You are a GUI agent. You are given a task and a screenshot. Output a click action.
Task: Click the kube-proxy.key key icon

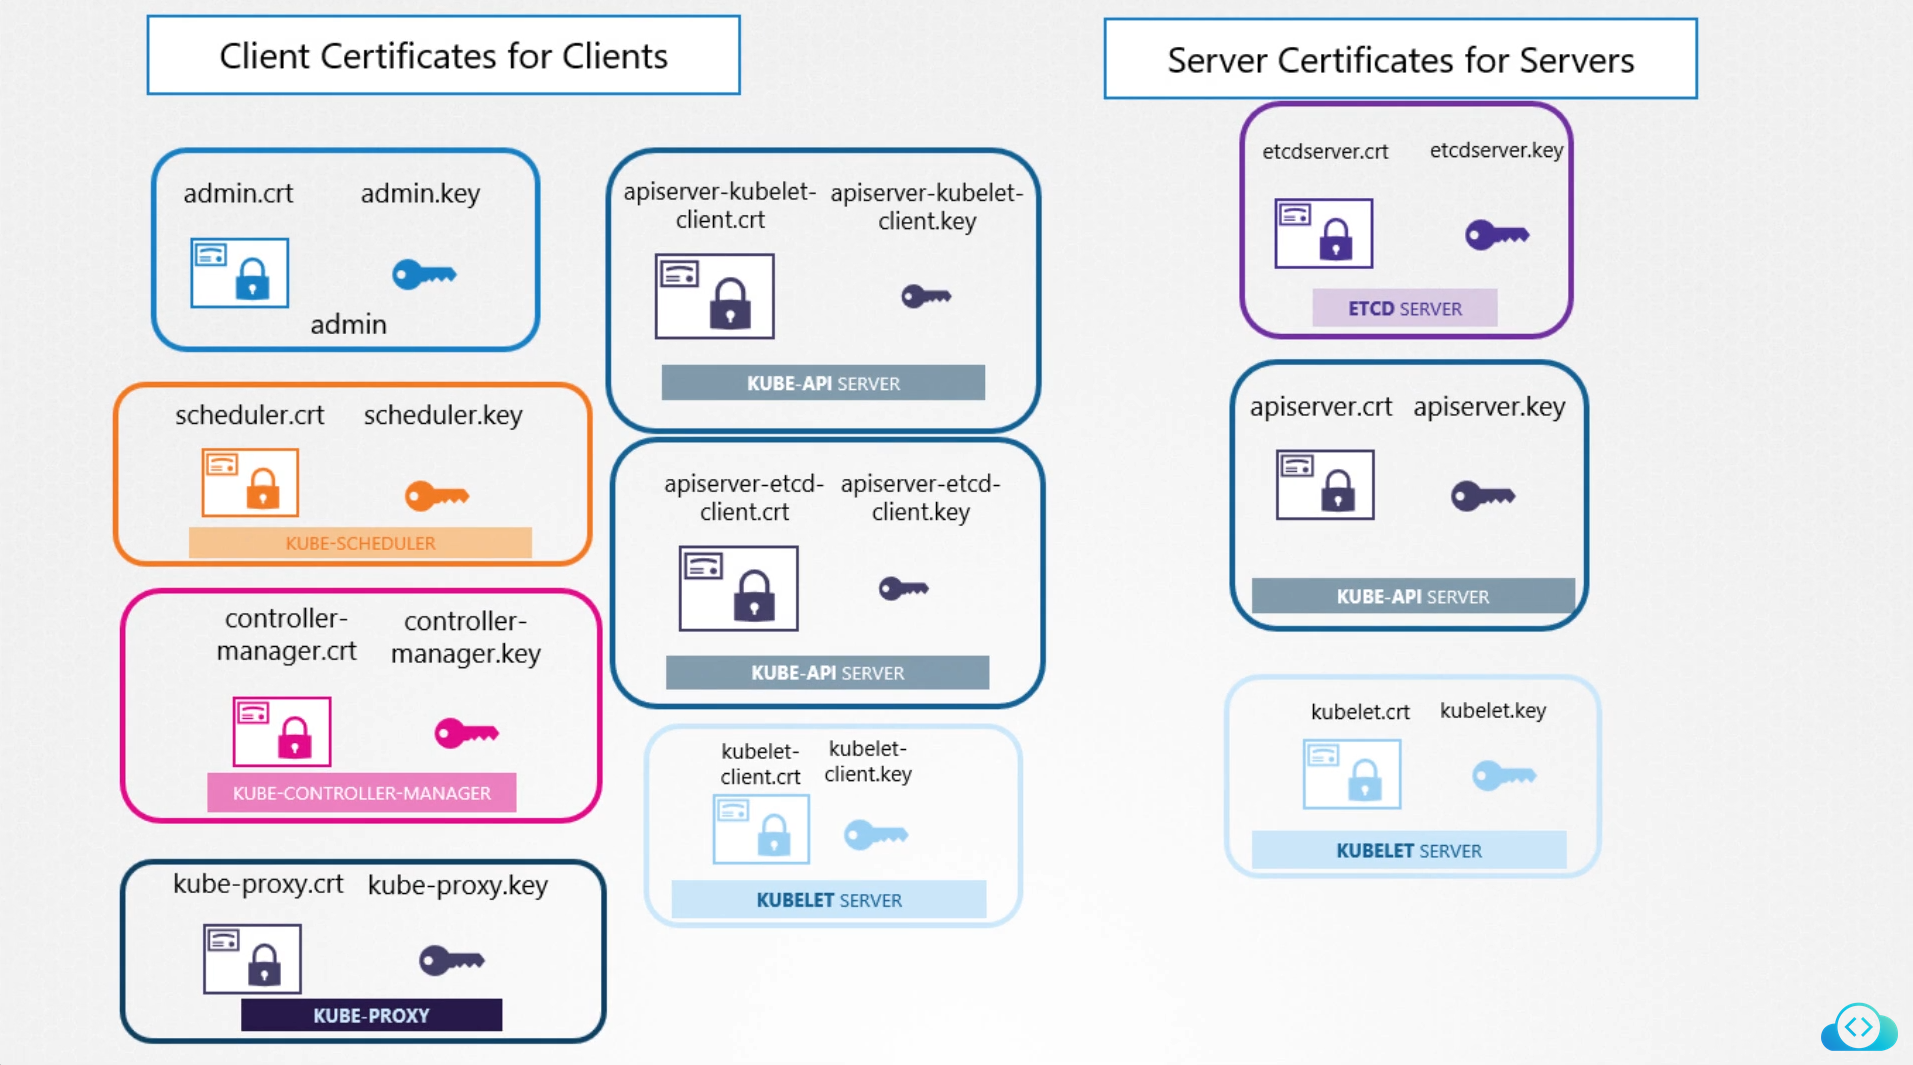[451, 960]
